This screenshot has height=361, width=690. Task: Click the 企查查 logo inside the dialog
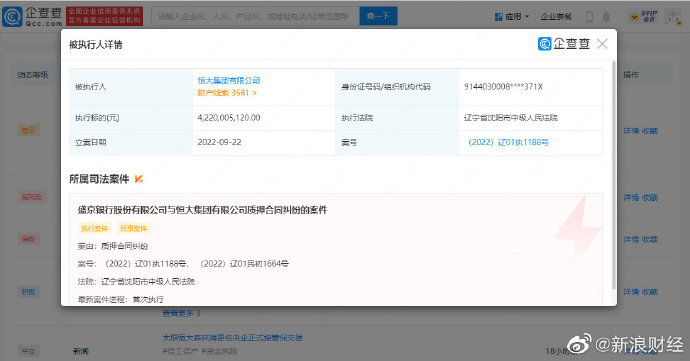coord(564,44)
